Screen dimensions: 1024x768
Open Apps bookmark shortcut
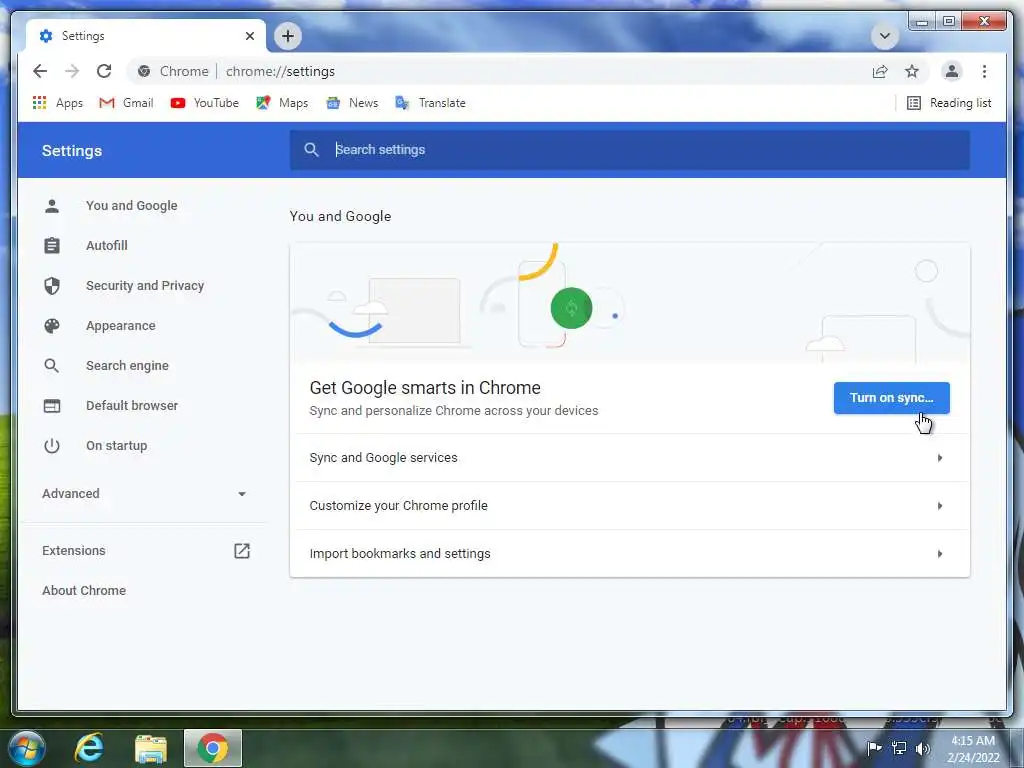pos(57,103)
